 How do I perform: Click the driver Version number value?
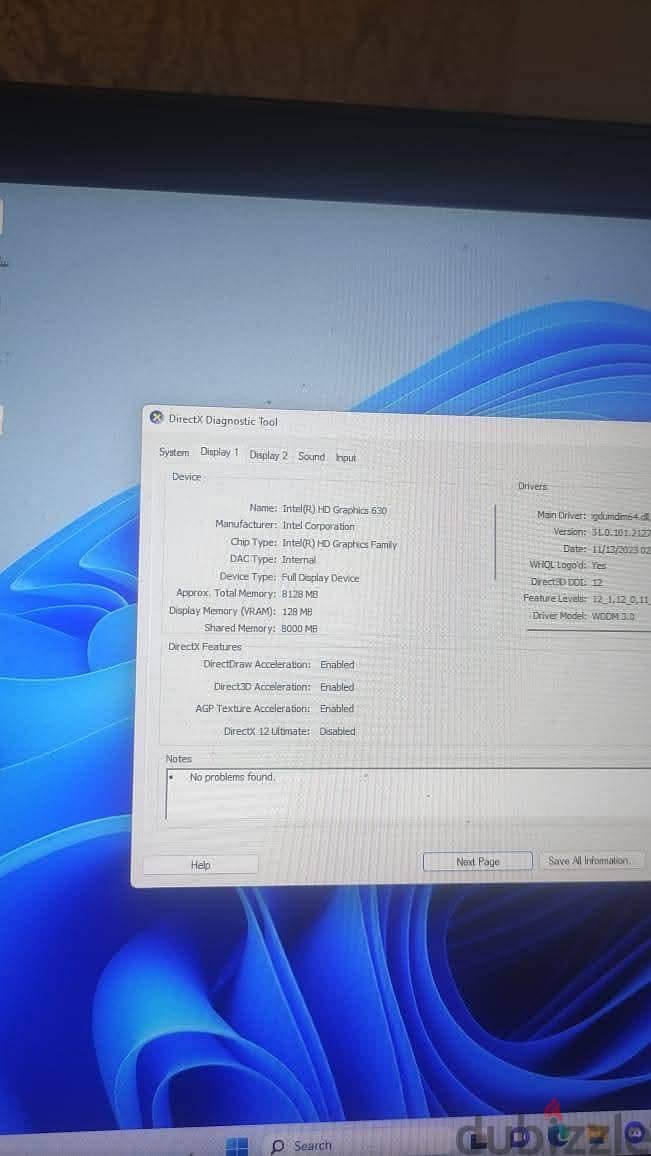click(621, 532)
